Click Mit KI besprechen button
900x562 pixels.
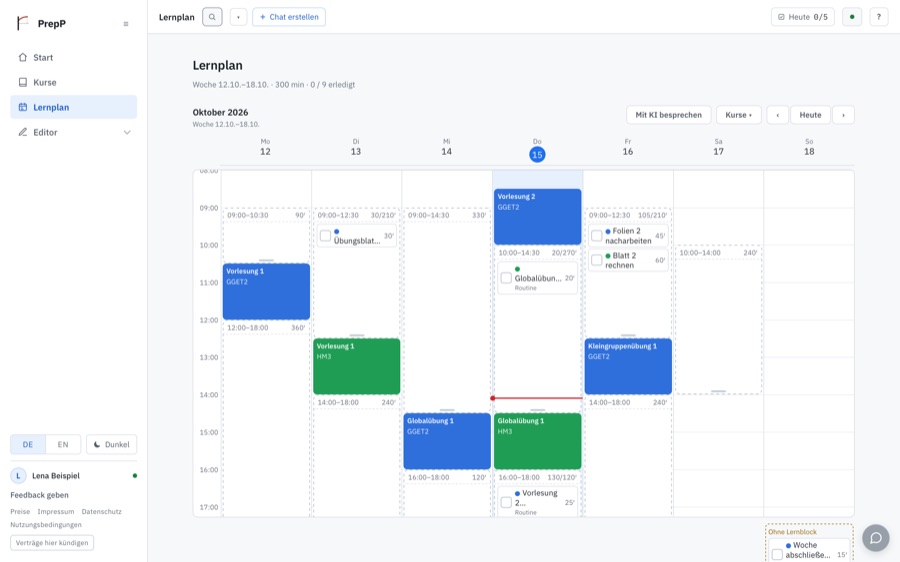click(x=668, y=115)
